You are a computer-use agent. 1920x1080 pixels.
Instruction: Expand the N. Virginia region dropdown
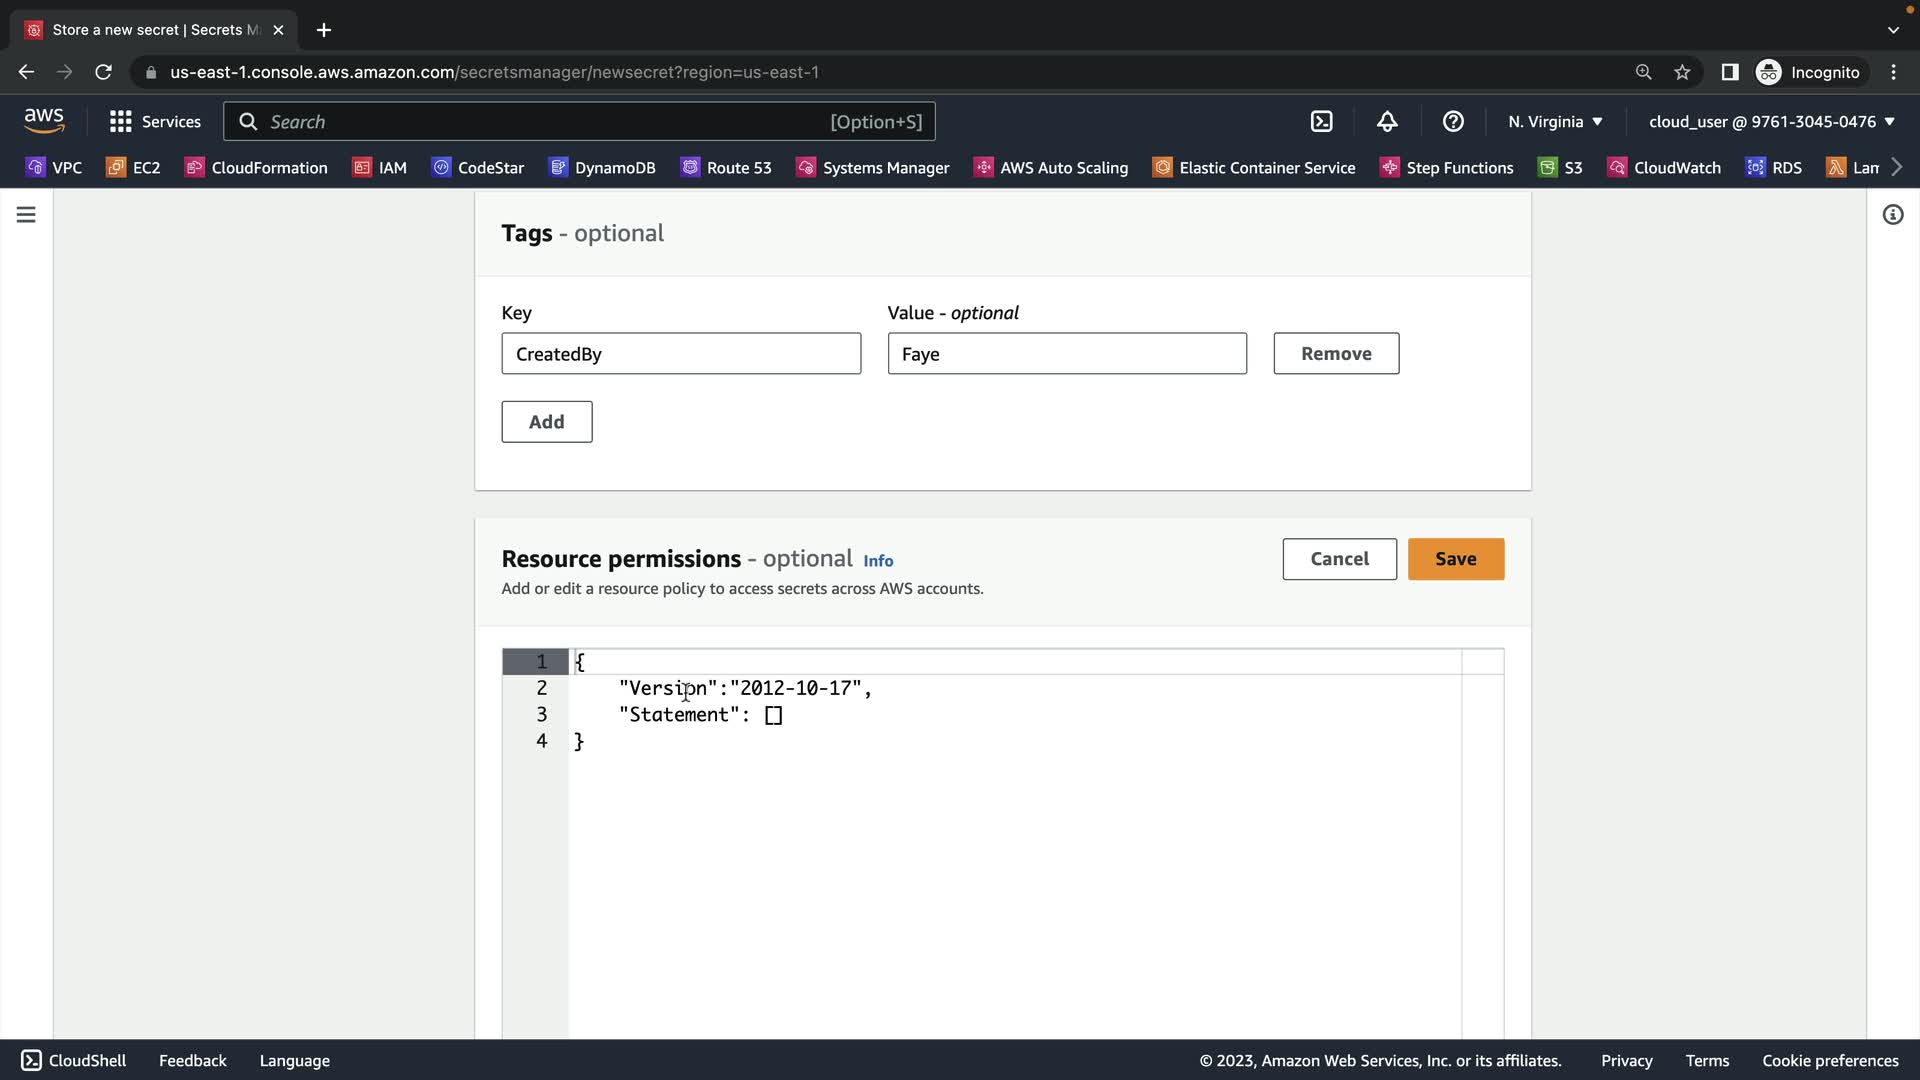pyautogui.click(x=1555, y=121)
